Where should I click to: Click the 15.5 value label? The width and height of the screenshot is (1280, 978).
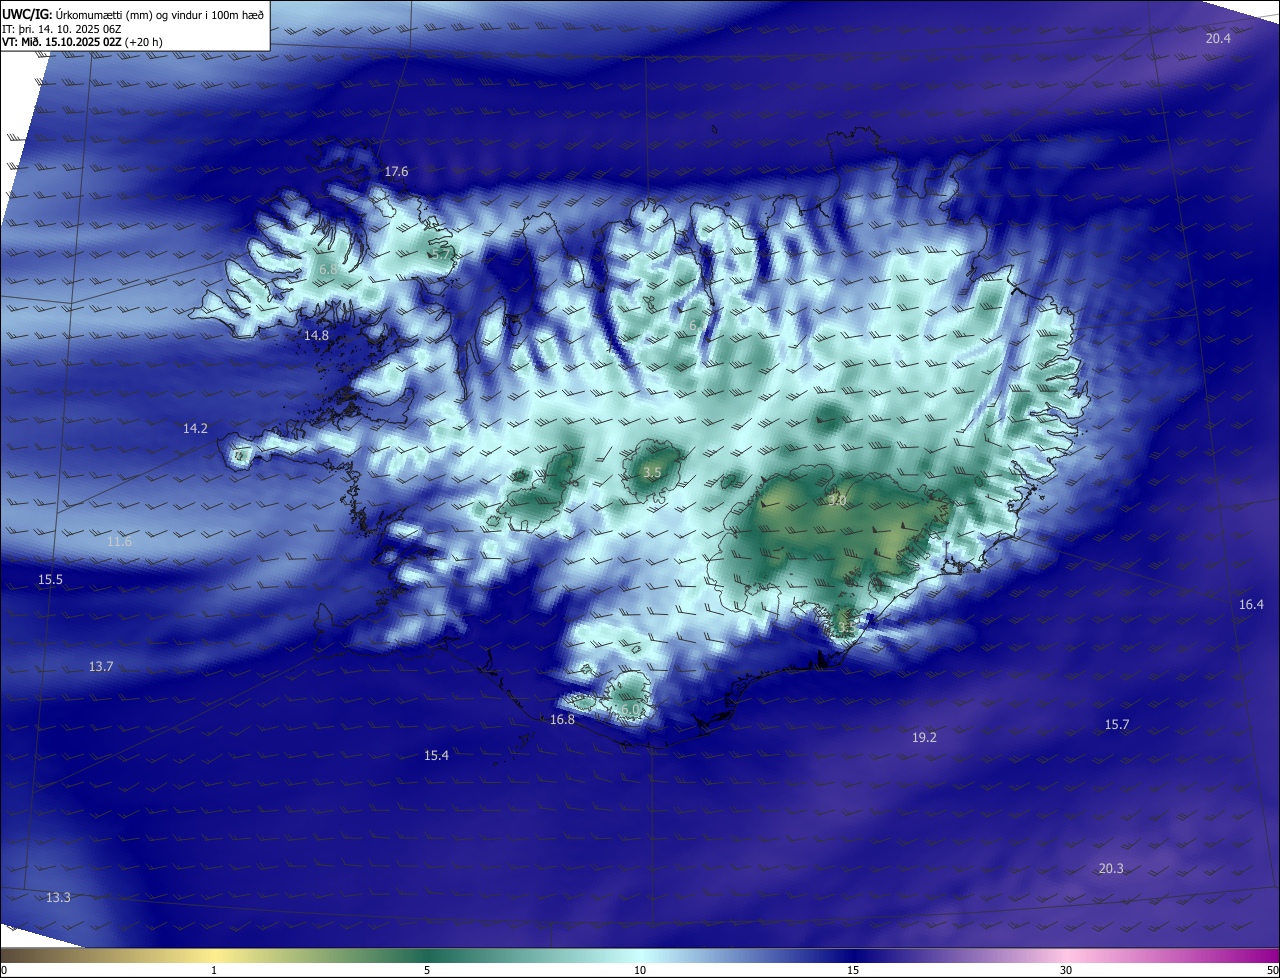(50, 580)
